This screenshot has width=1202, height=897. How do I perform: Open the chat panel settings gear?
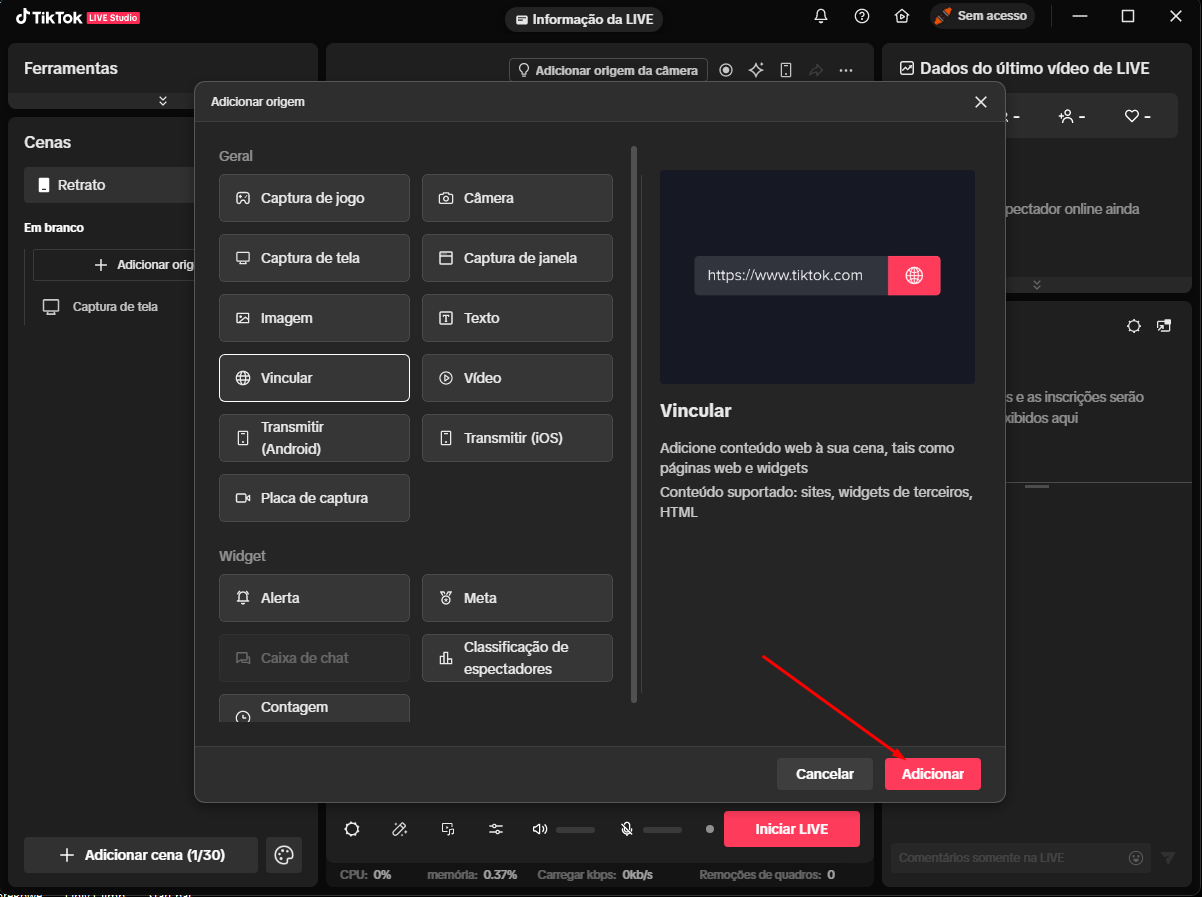point(1134,326)
